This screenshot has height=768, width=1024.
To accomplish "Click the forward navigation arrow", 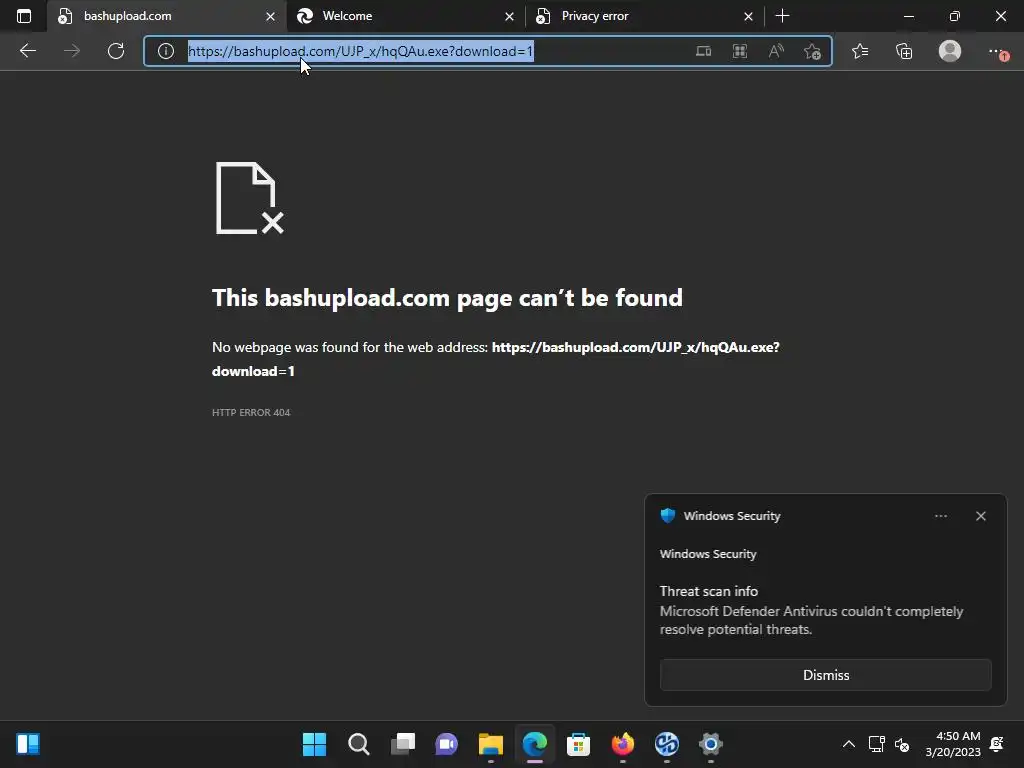I will [x=72, y=51].
